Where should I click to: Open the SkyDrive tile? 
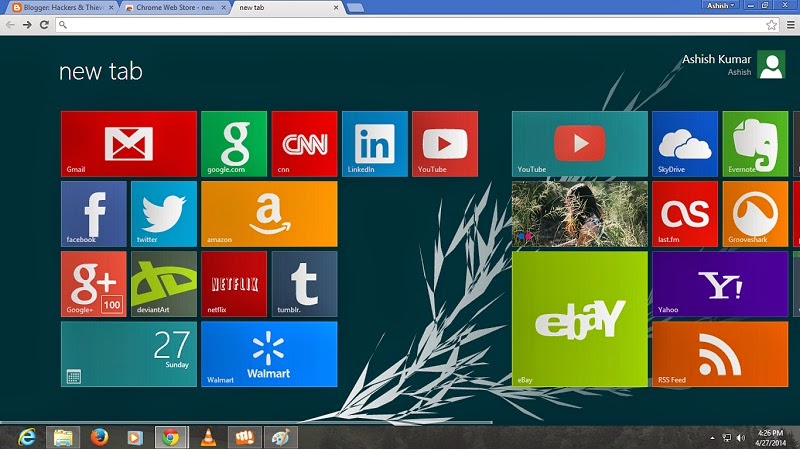coord(685,144)
